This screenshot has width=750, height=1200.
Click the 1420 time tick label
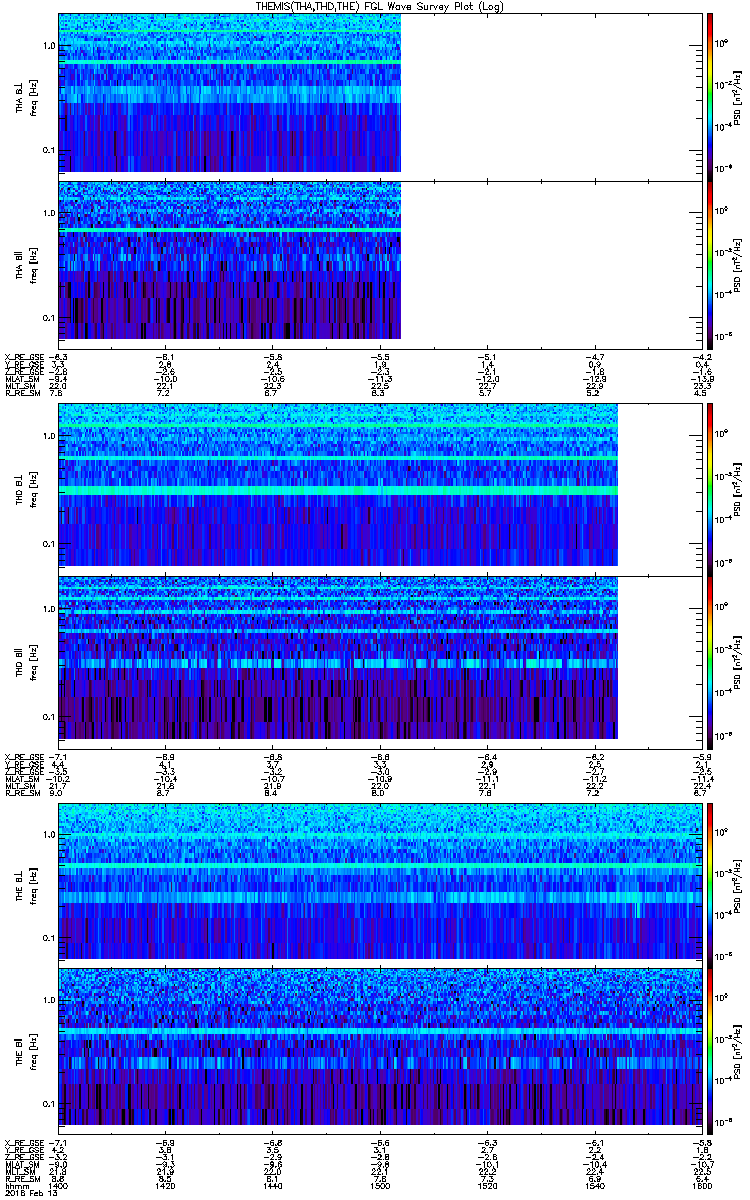coord(165,1184)
